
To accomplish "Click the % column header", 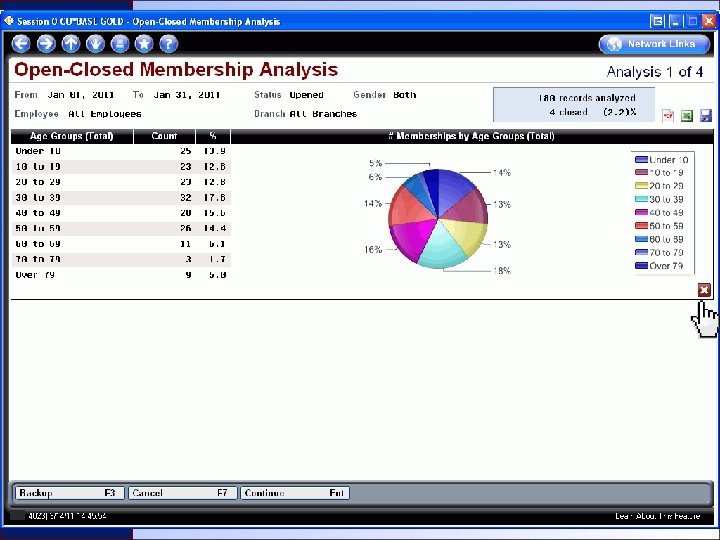I will 213,136.
